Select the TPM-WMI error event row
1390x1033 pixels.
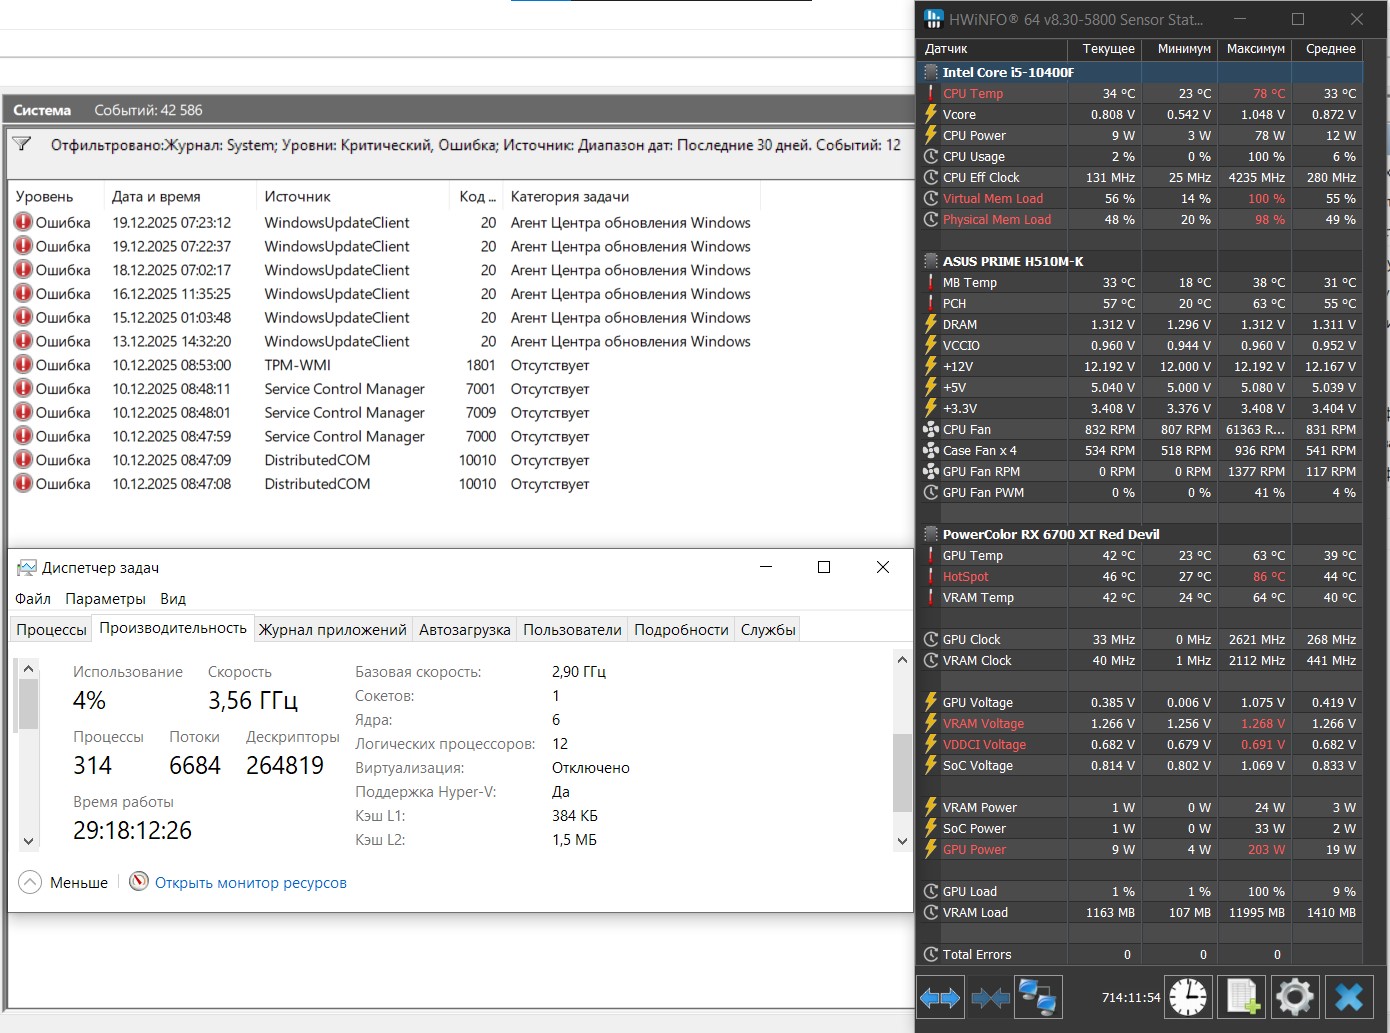click(384, 365)
